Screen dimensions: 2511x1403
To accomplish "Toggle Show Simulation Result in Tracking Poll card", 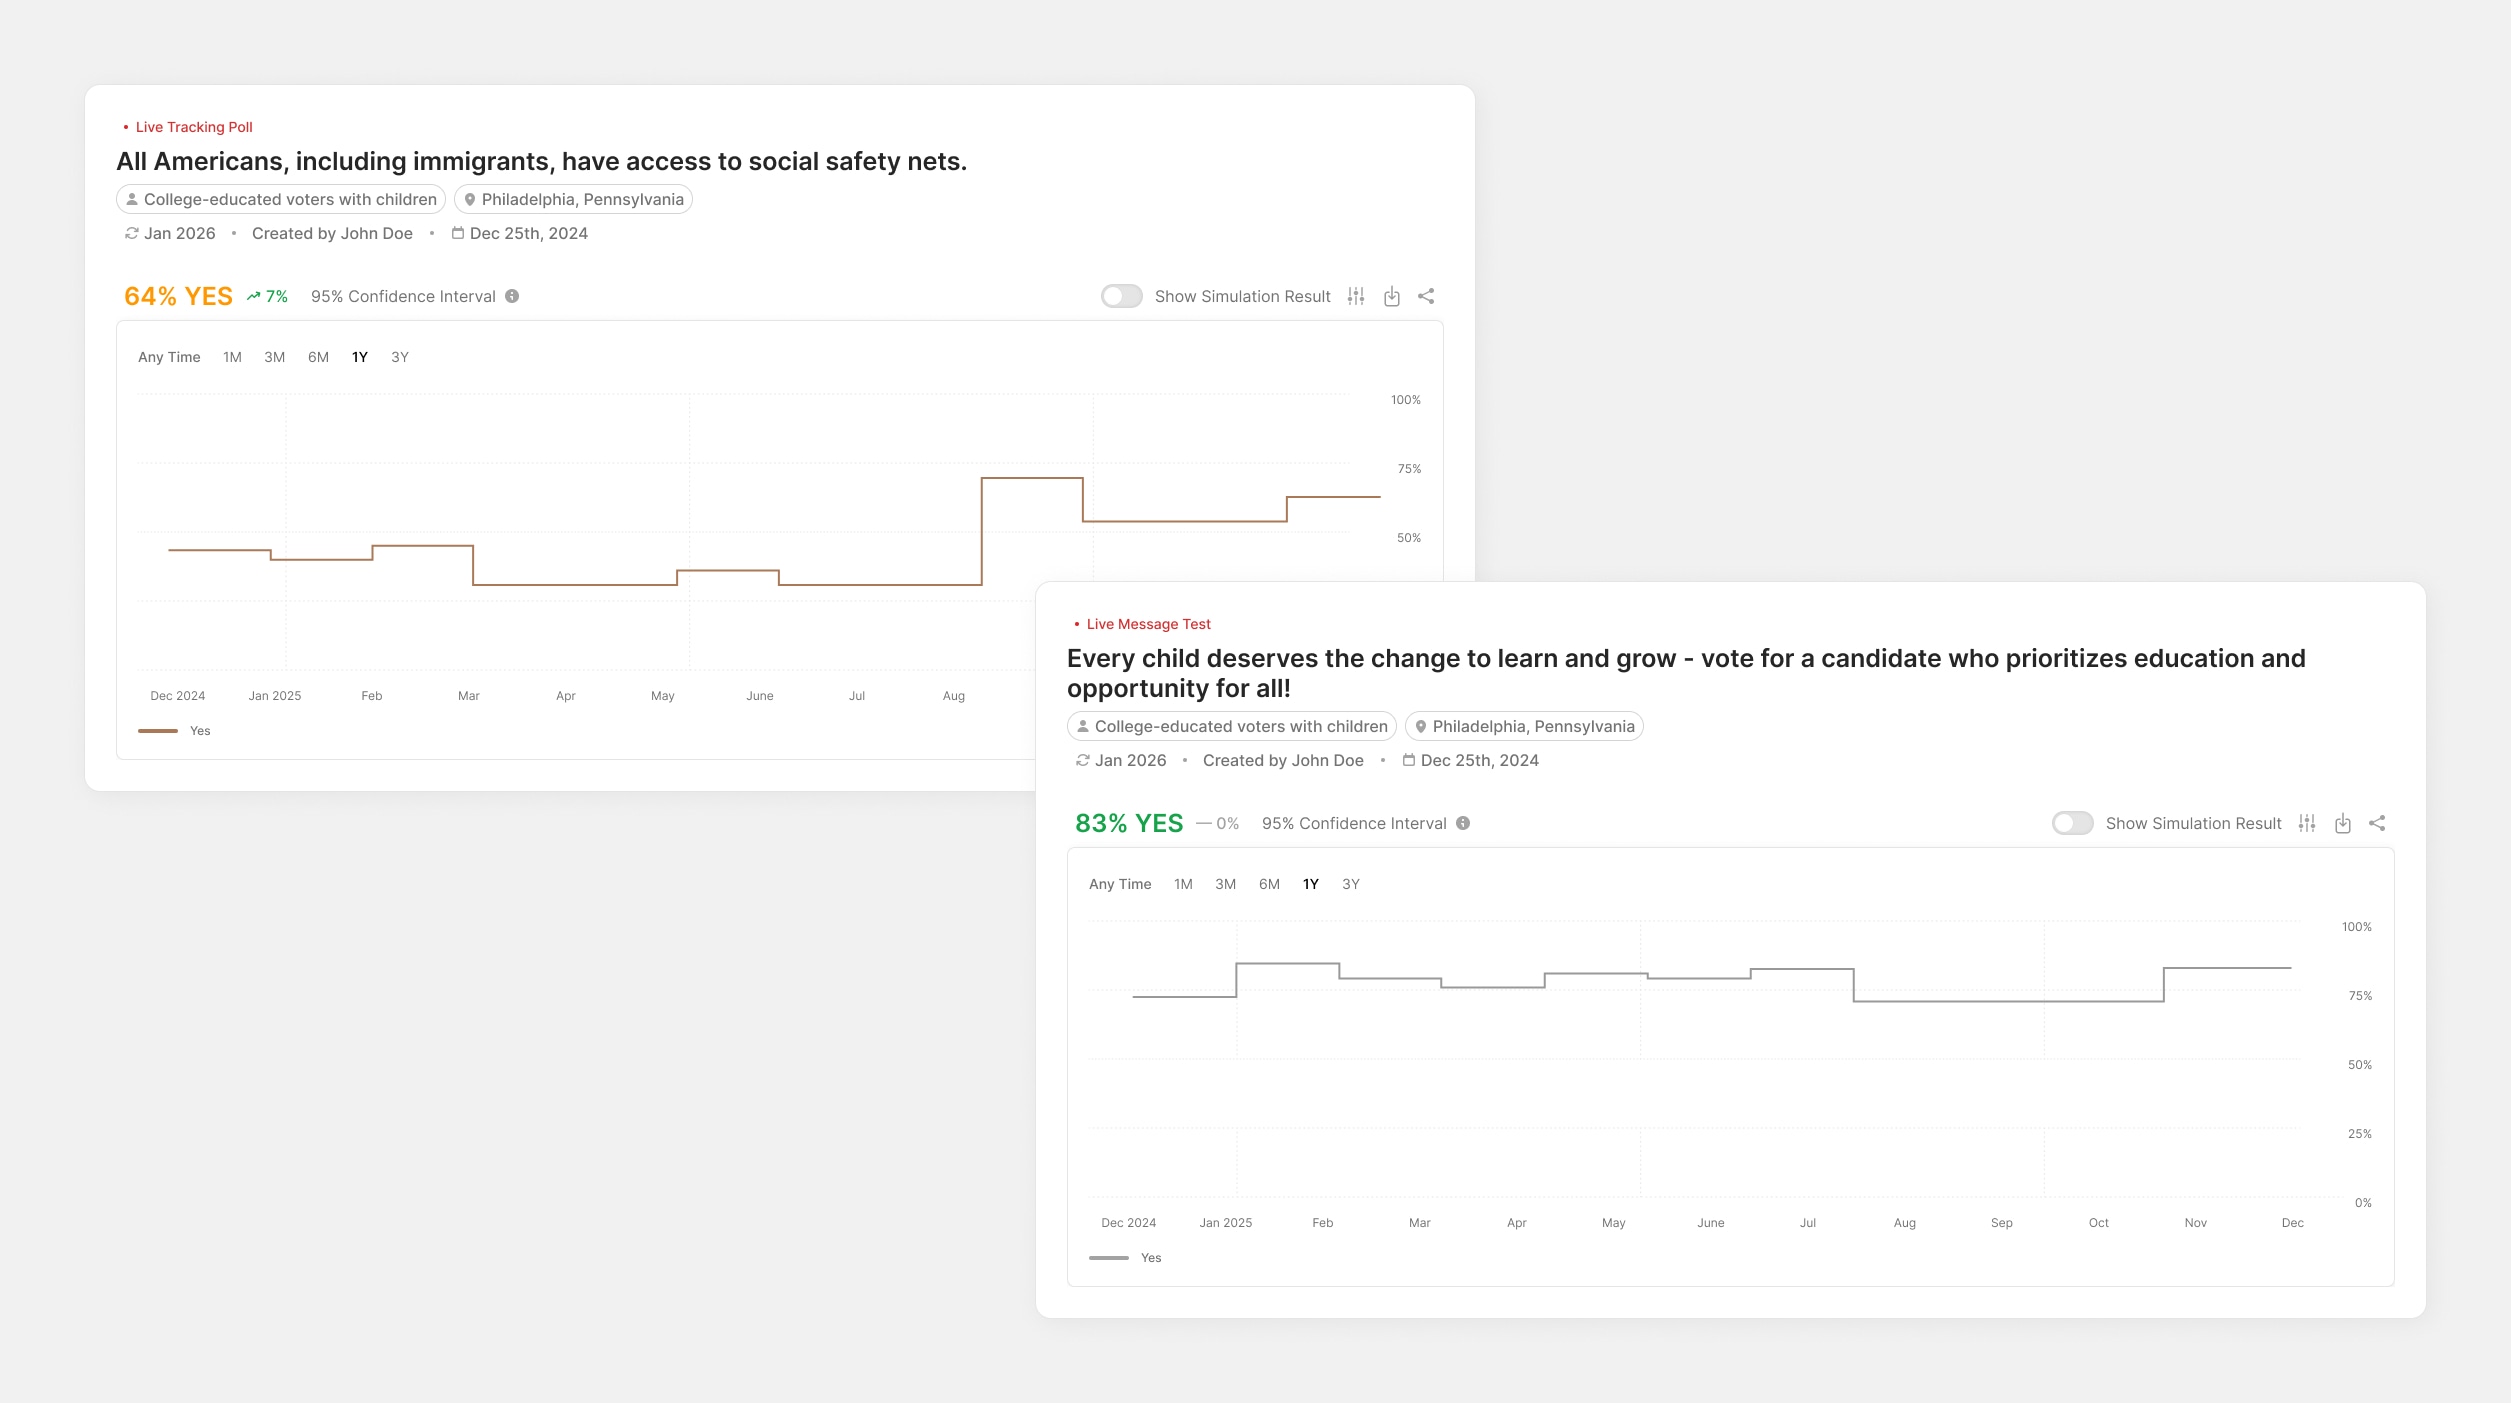I will [x=1121, y=296].
